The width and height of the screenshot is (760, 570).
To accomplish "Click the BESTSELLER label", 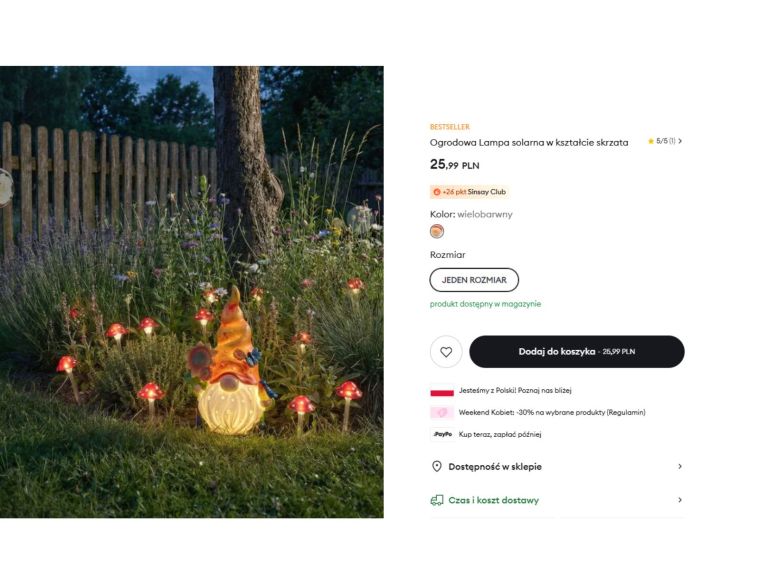I will (x=449, y=127).
